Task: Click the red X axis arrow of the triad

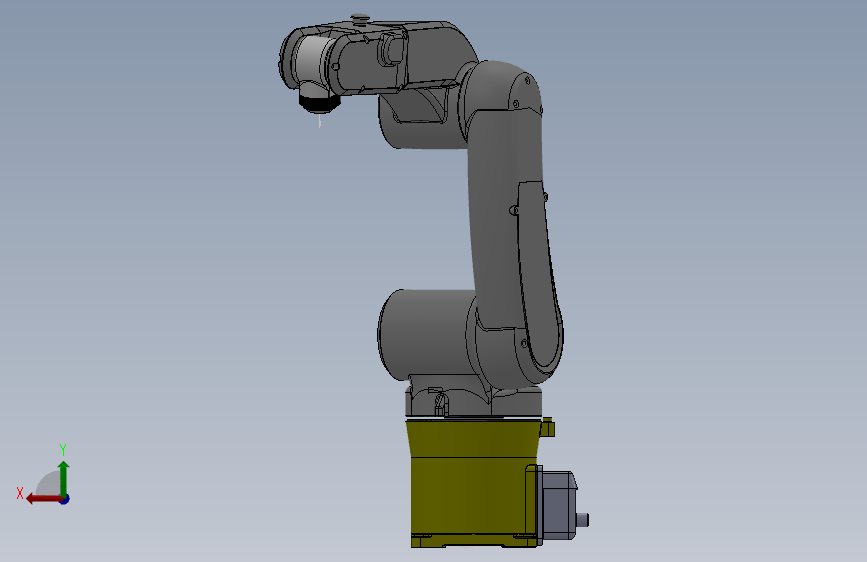Action: [44, 499]
